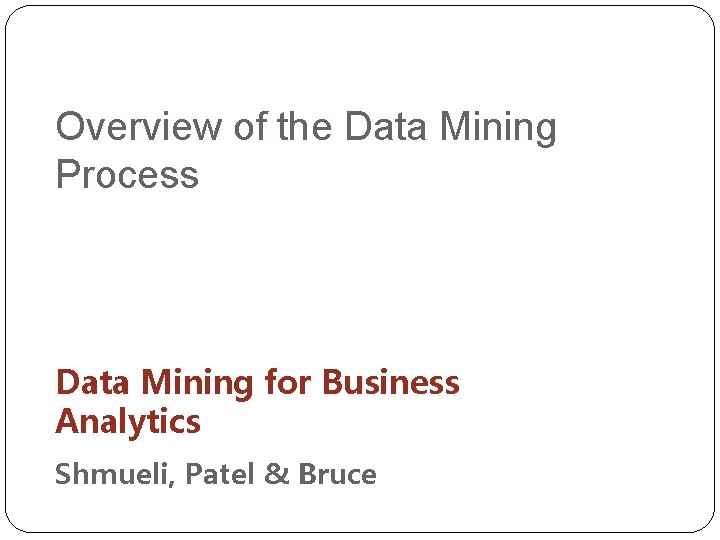Screen dimensions: 720x540
Task: Select the red word "Business"
Action: pyautogui.click(x=390, y=382)
